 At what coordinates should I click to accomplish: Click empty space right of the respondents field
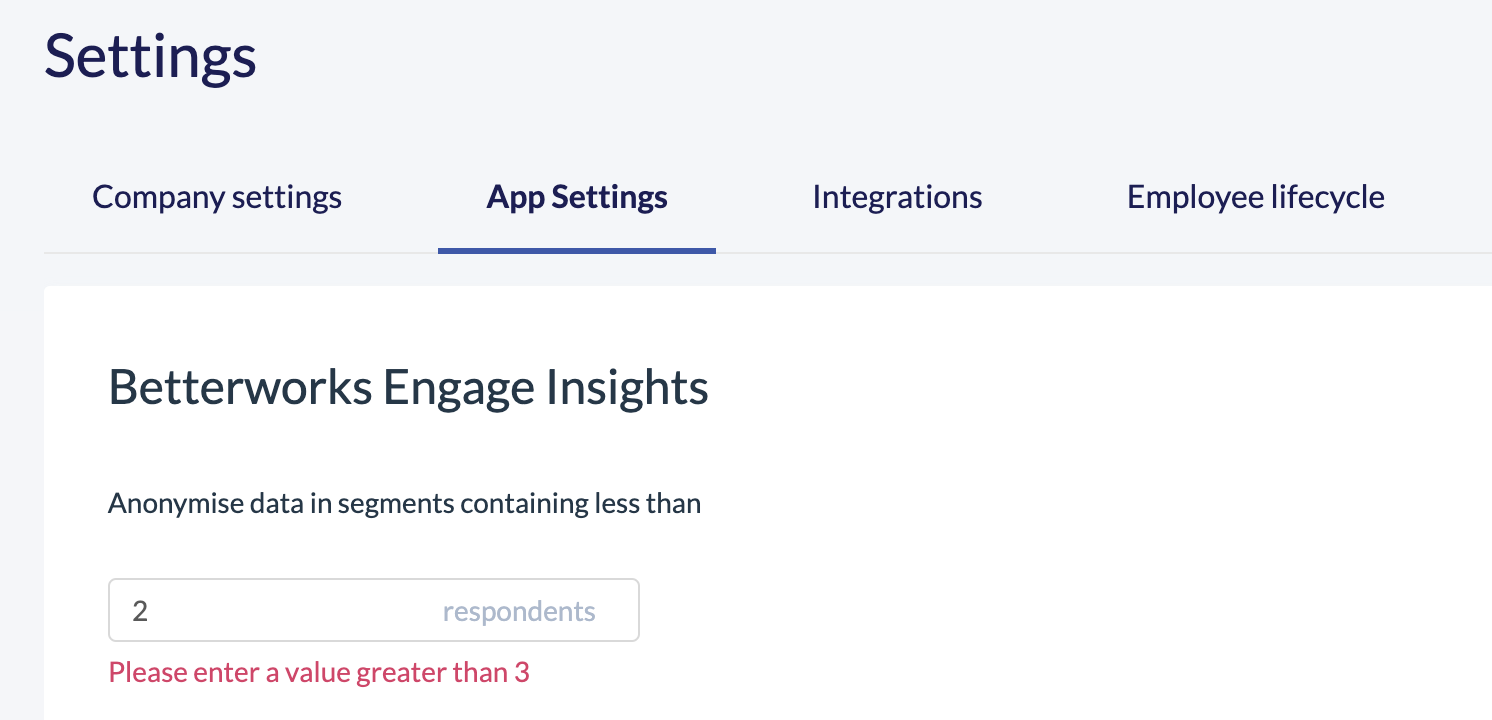[1000, 610]
